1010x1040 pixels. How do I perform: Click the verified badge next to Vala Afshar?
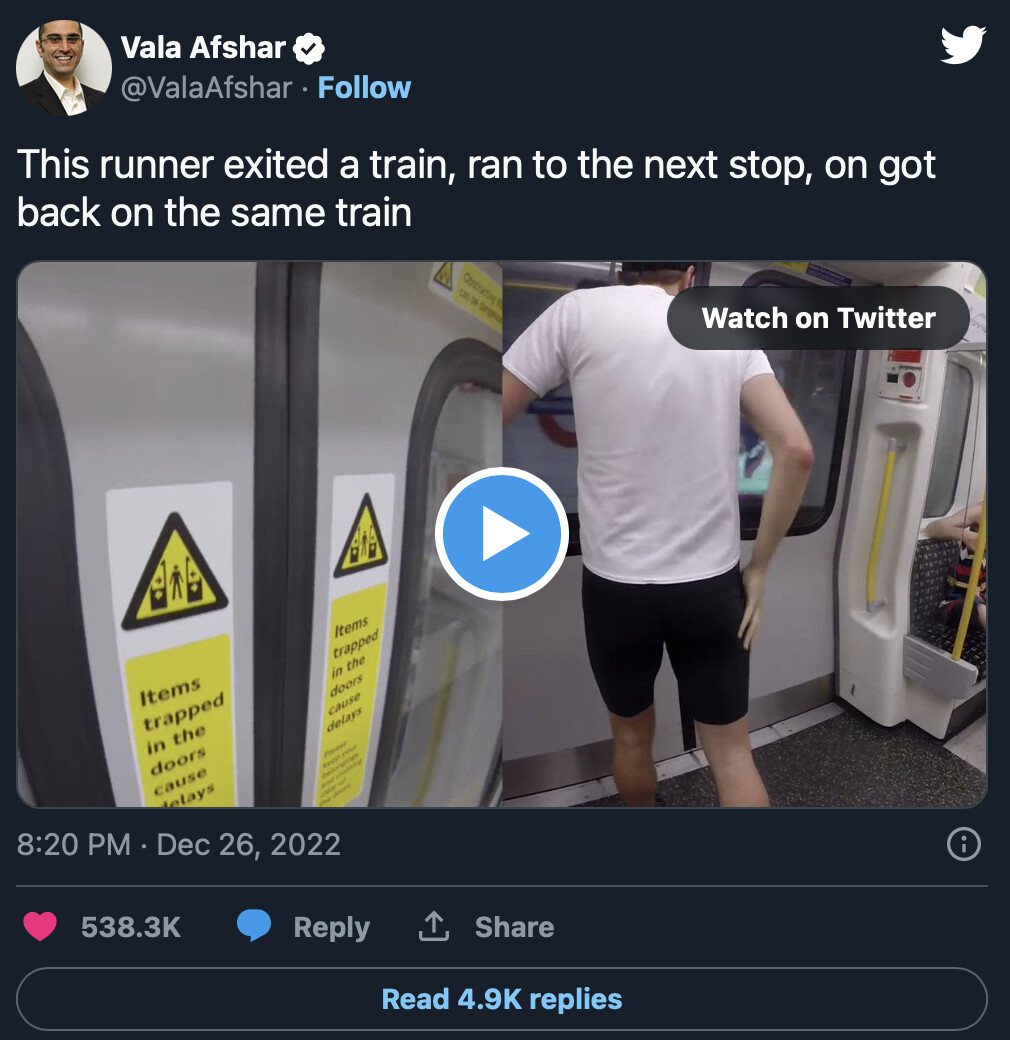308,49
